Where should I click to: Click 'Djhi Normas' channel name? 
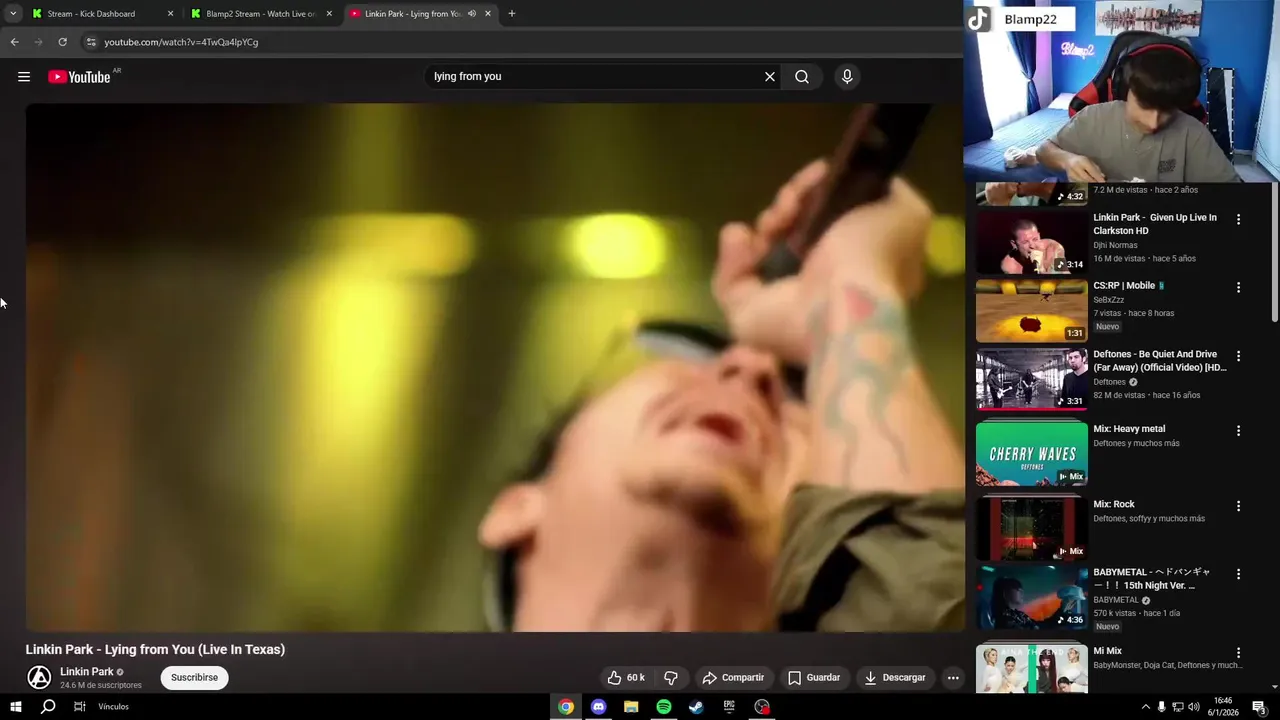pos(1115,245)
